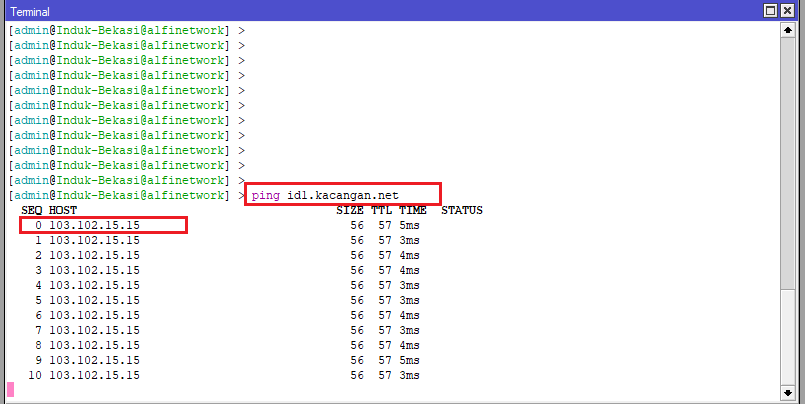
Task: Close the Terminal window
Action: point(789,10)
